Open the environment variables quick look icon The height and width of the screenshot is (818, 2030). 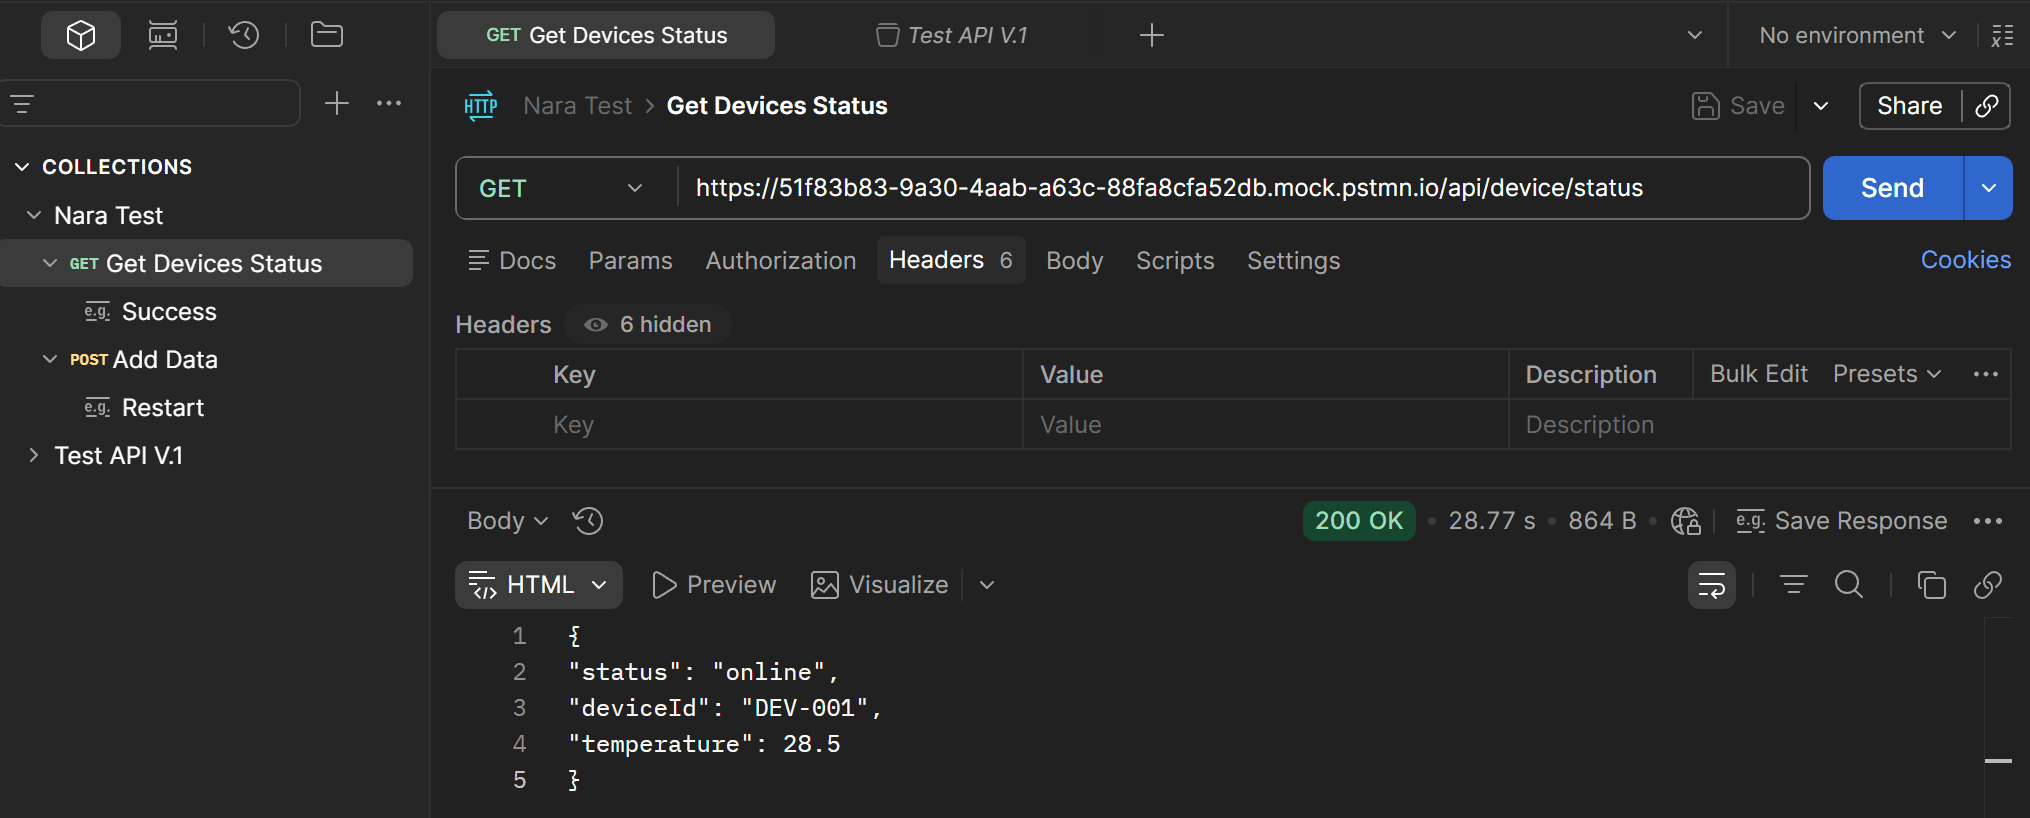(2002, 35)
